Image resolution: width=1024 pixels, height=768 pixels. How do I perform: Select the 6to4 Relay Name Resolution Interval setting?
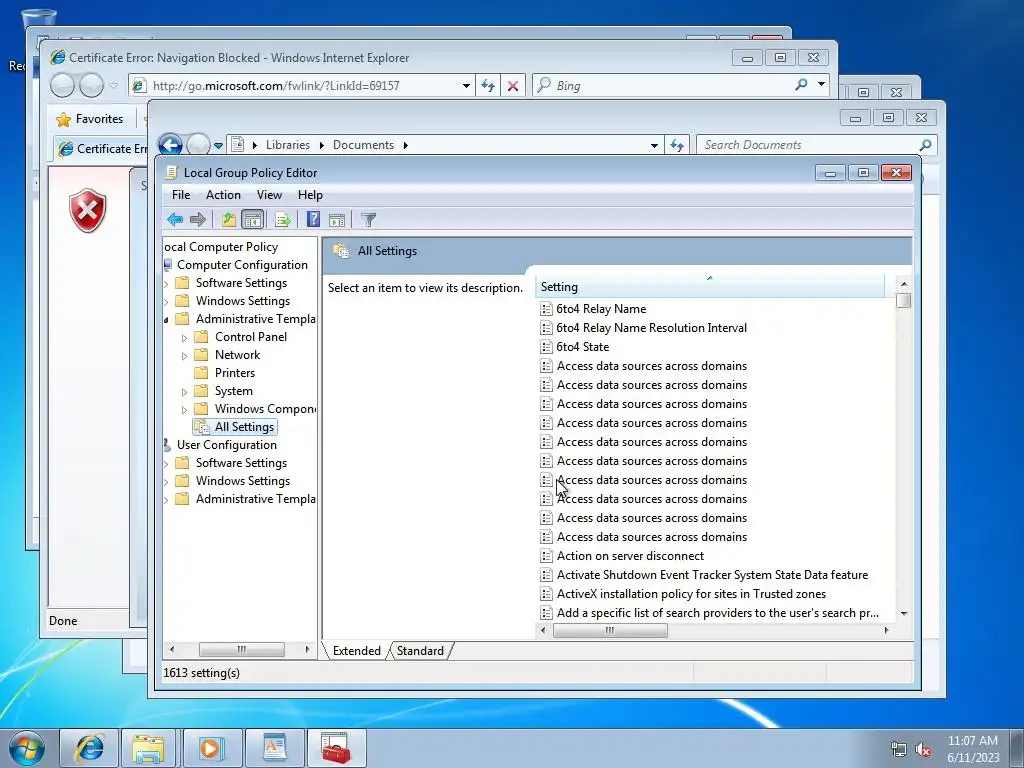(x=652, y=328)
